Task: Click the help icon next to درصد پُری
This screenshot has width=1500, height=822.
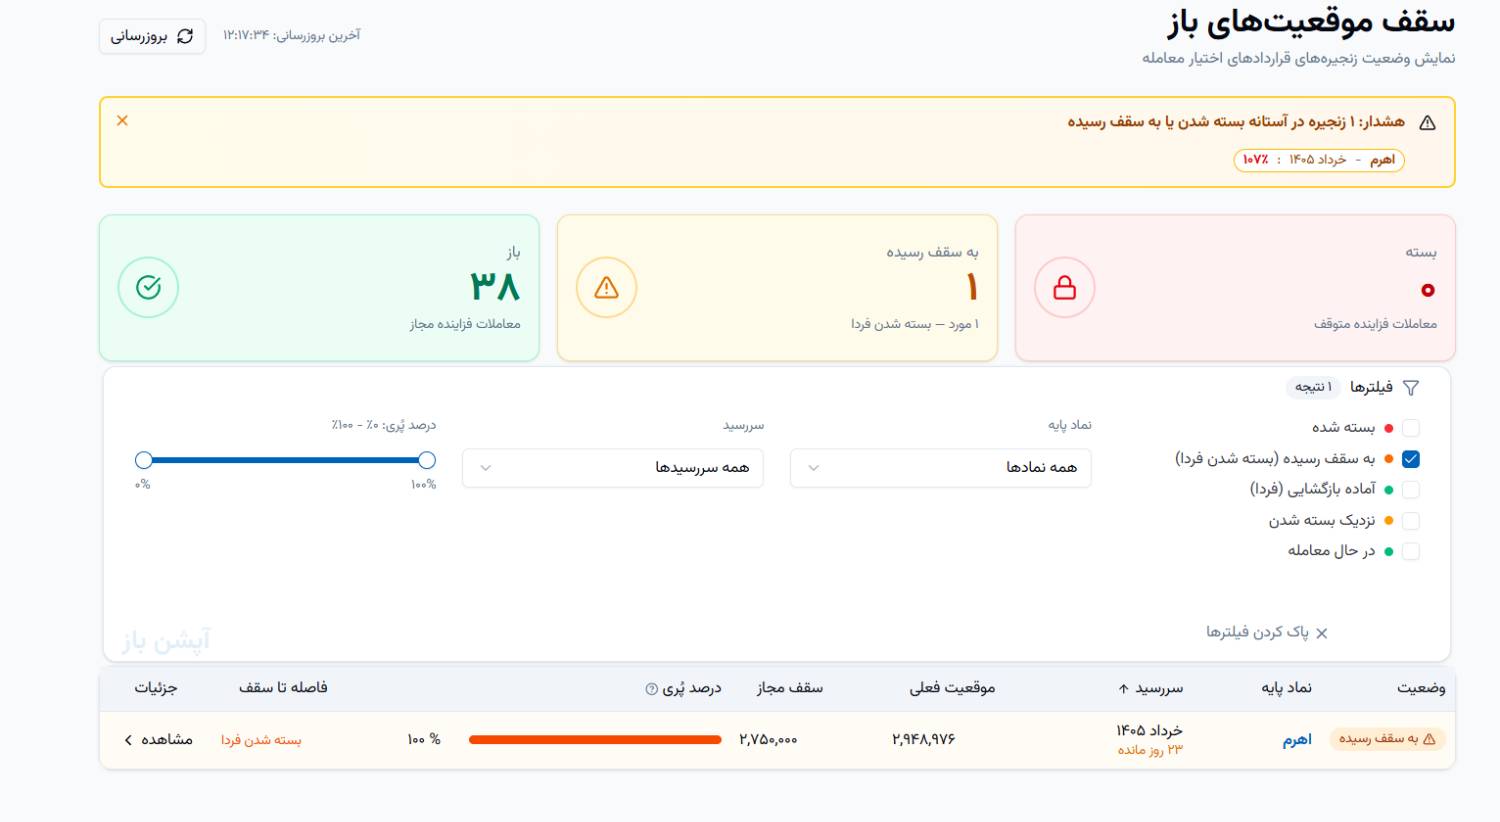Action: click(x=652, y=689)
